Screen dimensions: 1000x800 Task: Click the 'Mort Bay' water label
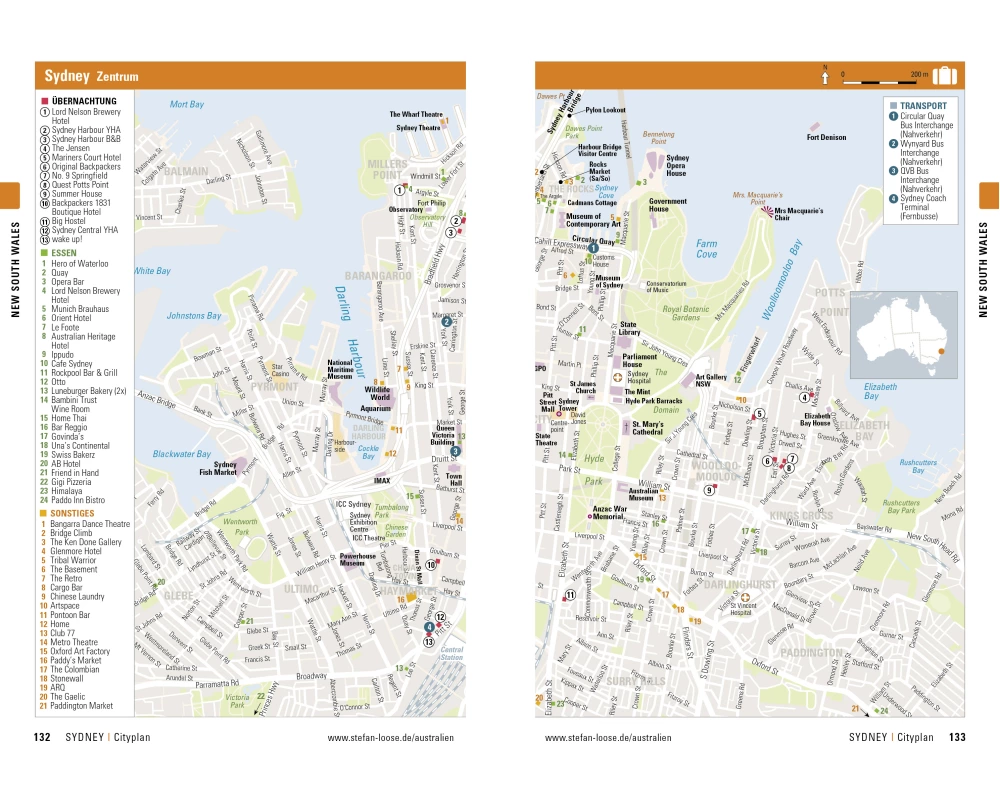tap(186, 104)
